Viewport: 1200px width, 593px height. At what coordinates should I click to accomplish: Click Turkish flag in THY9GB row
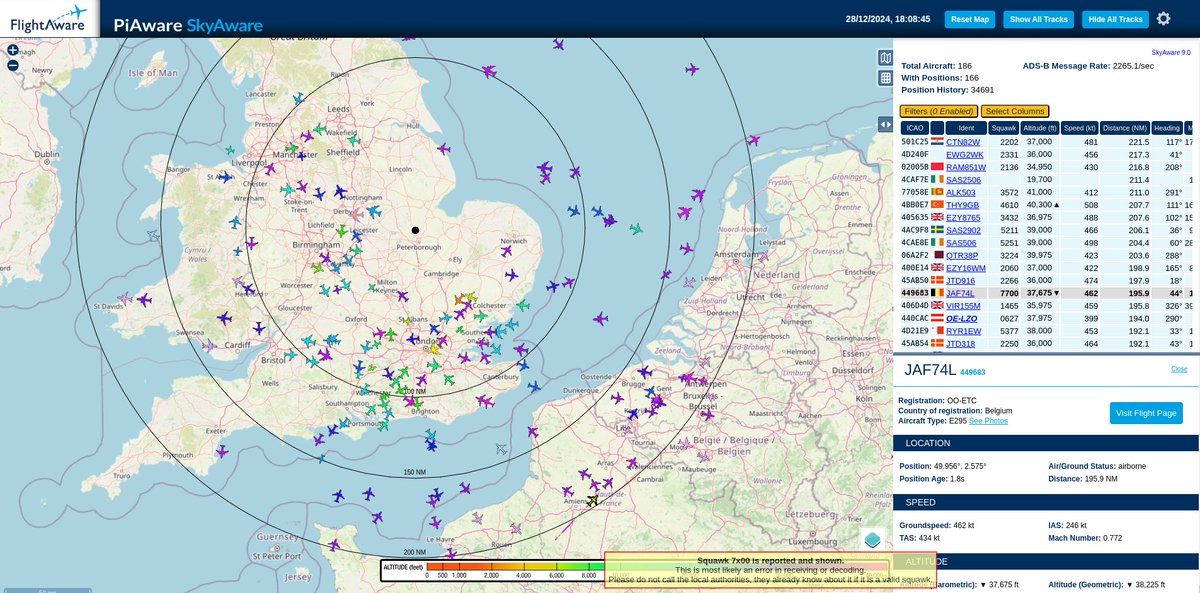937,205
